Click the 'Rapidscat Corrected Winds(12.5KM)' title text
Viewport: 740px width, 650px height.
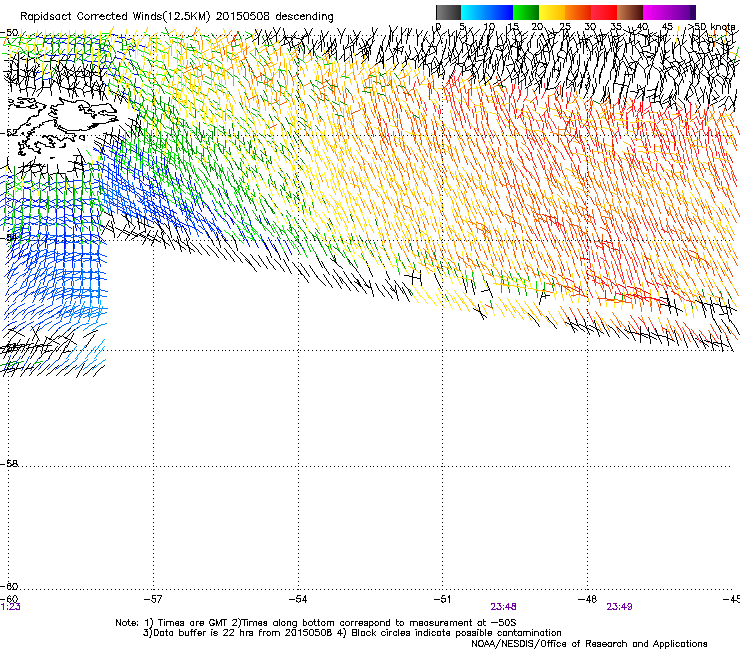pos(115,17)
